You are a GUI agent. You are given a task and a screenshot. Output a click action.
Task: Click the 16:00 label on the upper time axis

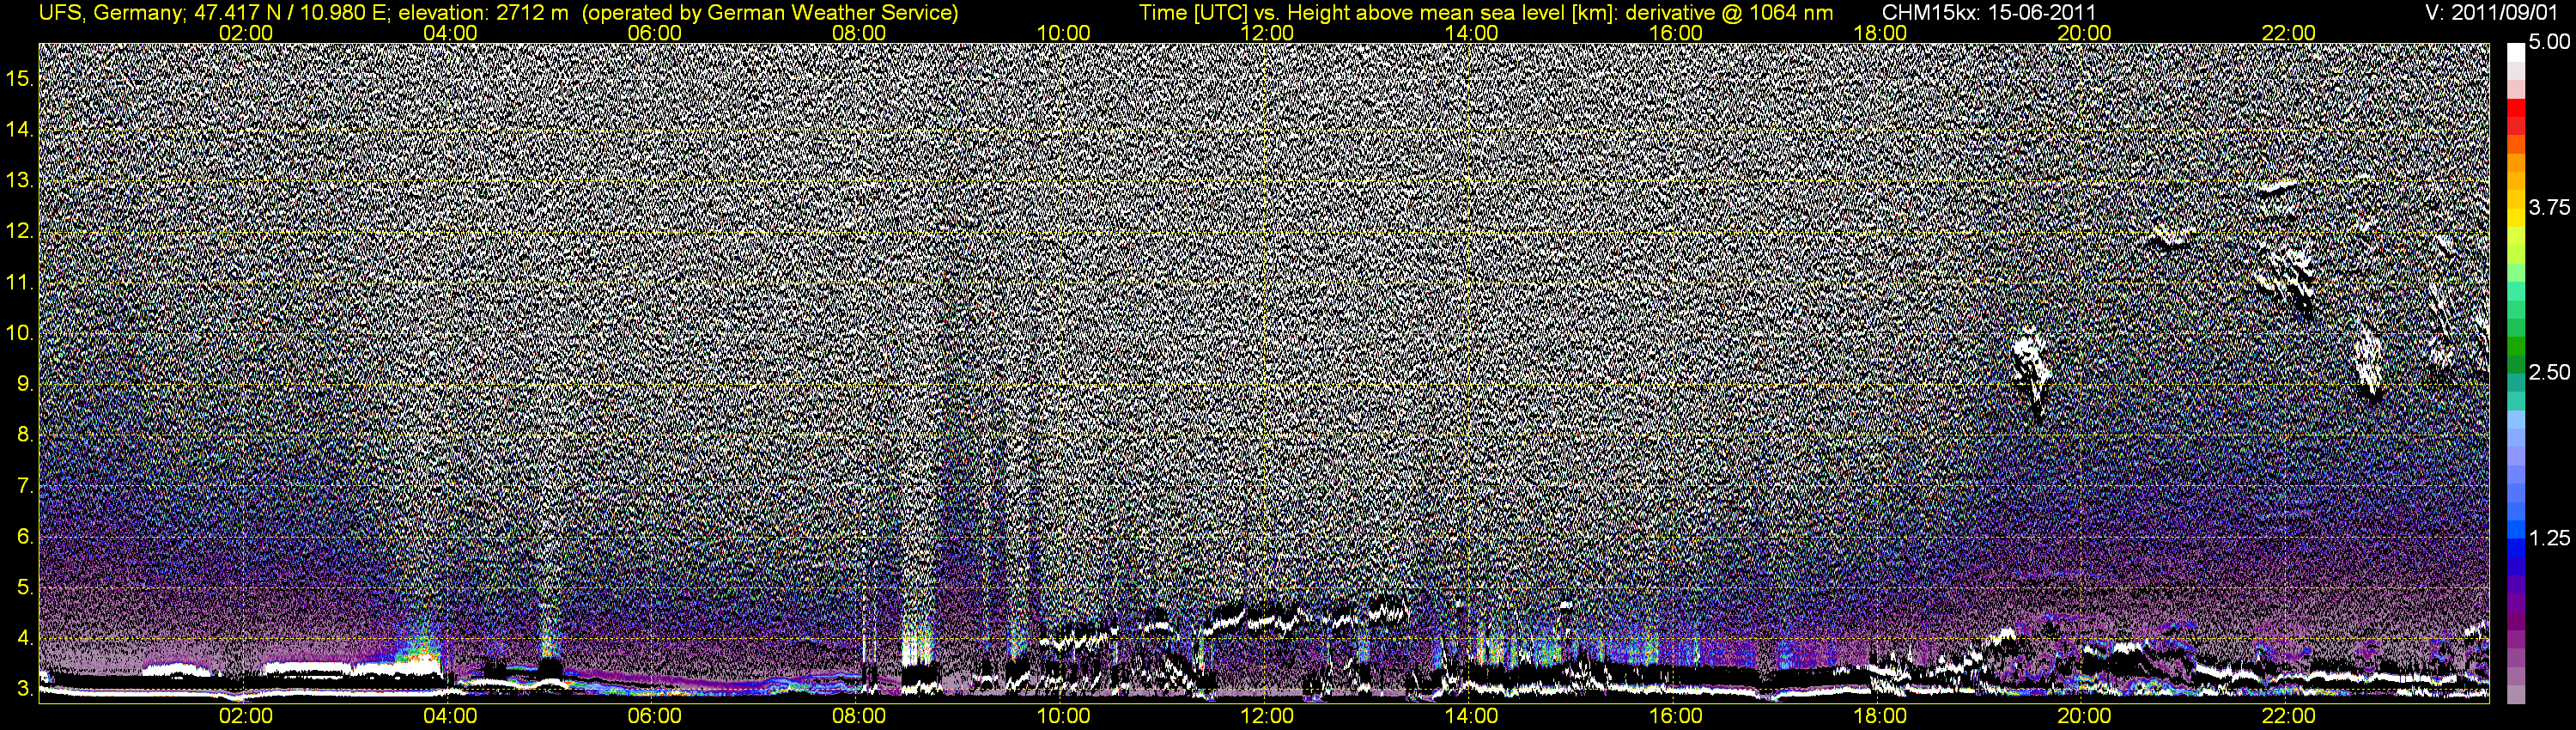coord(1676,33)
